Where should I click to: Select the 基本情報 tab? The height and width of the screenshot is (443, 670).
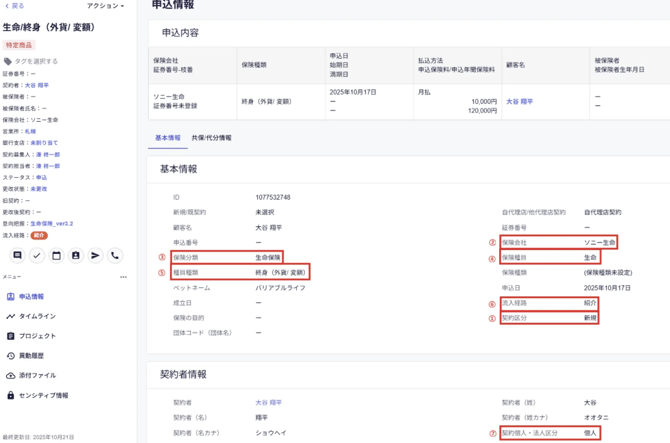(168, 138)
